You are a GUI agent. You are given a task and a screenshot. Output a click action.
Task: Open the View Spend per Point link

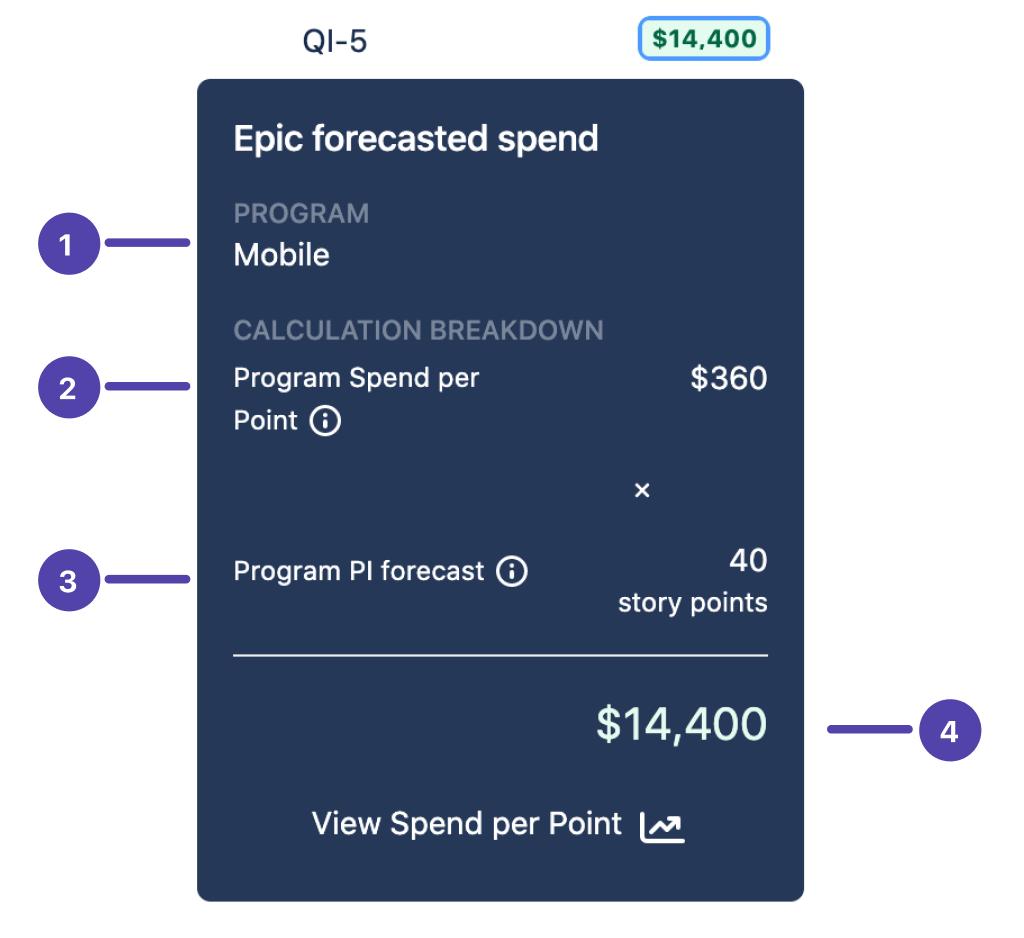click(x=467, y=824)
